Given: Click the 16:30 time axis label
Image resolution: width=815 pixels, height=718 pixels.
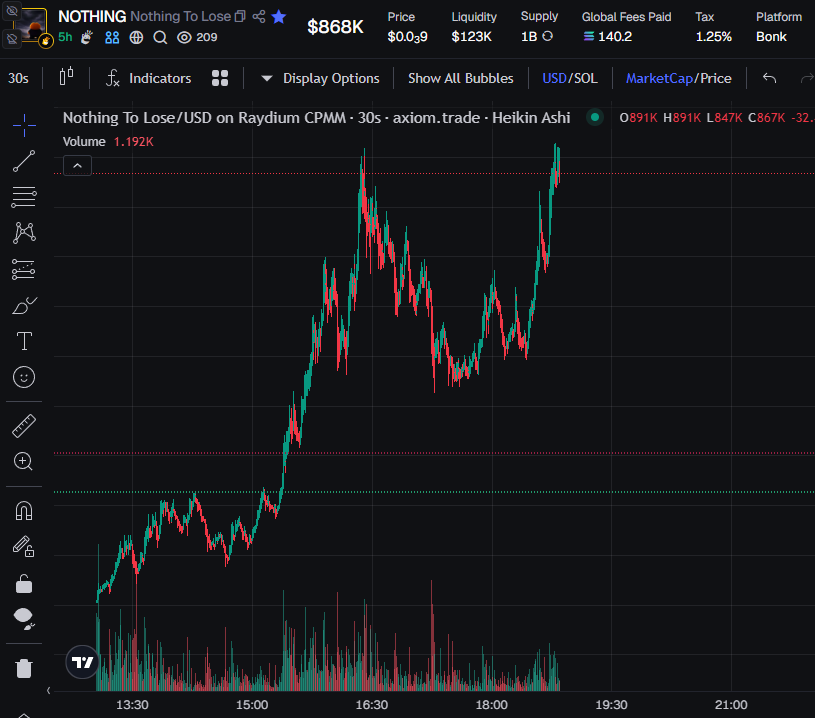Looking at the screenshot, I should click(372, 705).
